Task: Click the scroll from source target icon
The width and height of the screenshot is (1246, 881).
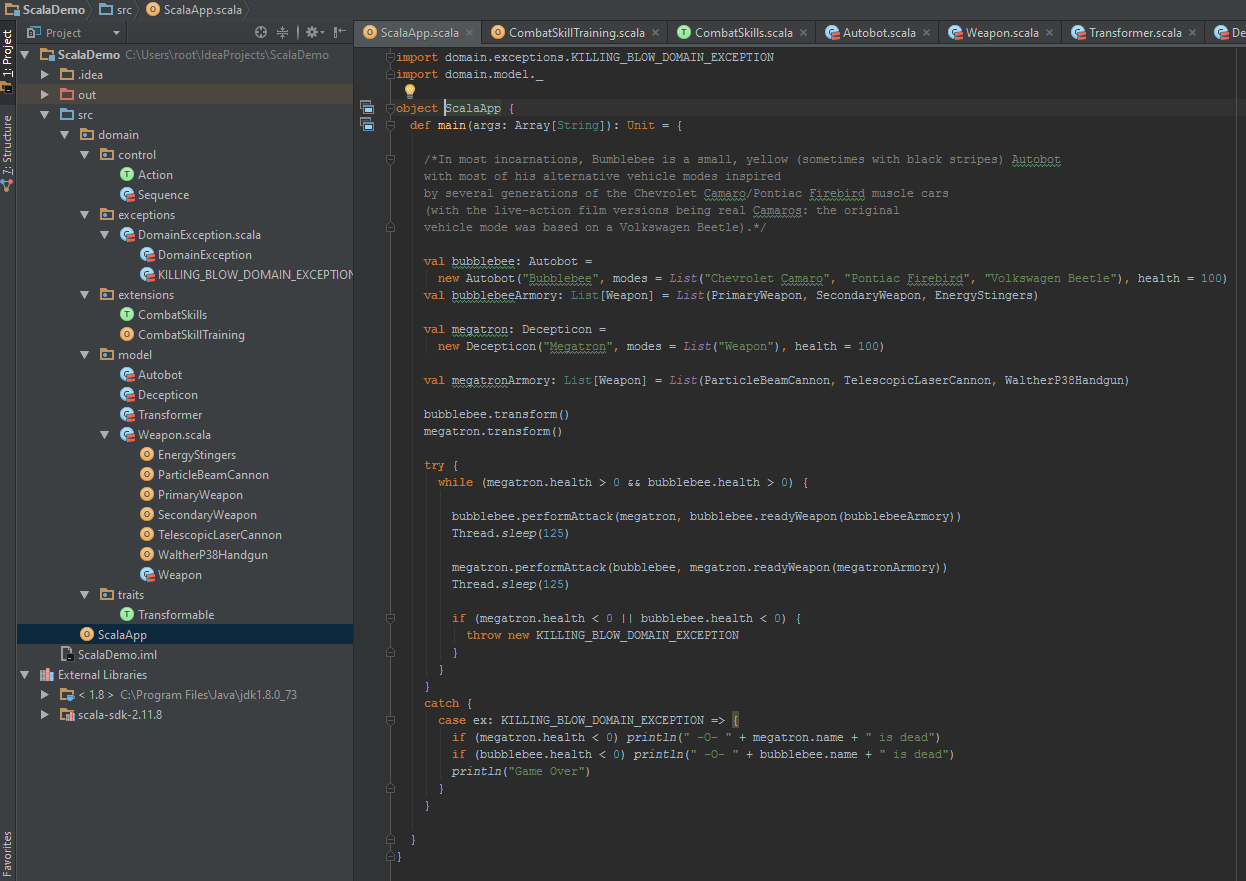Action: point(261,33)
